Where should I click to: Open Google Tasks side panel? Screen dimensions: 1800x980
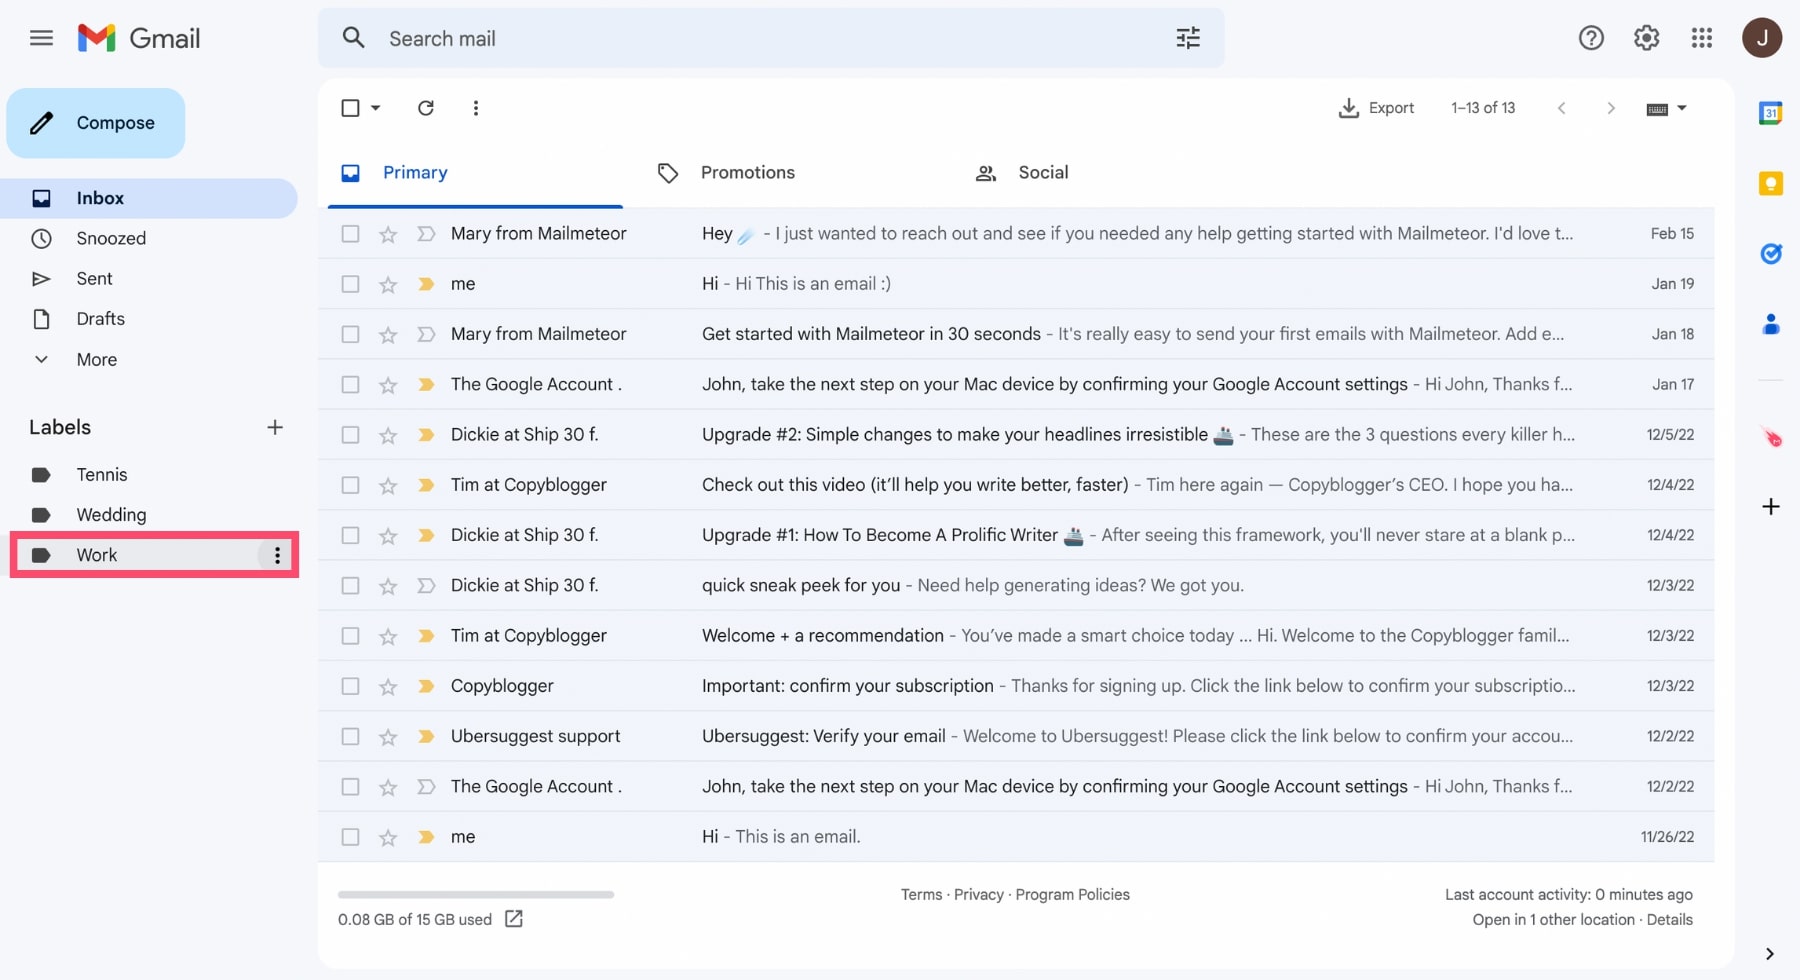point(1771,254)
